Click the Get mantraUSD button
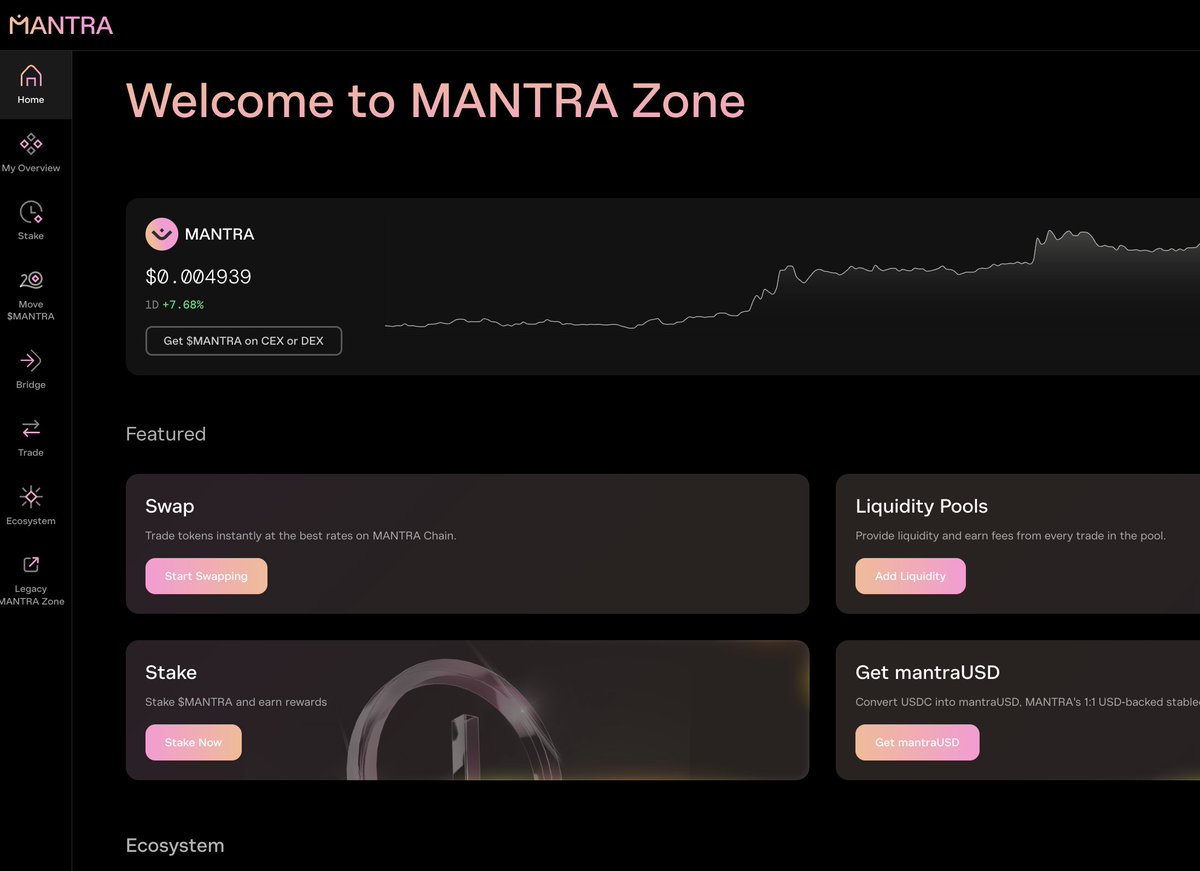This screenshot has width=1200, height=871. (917, 742)
